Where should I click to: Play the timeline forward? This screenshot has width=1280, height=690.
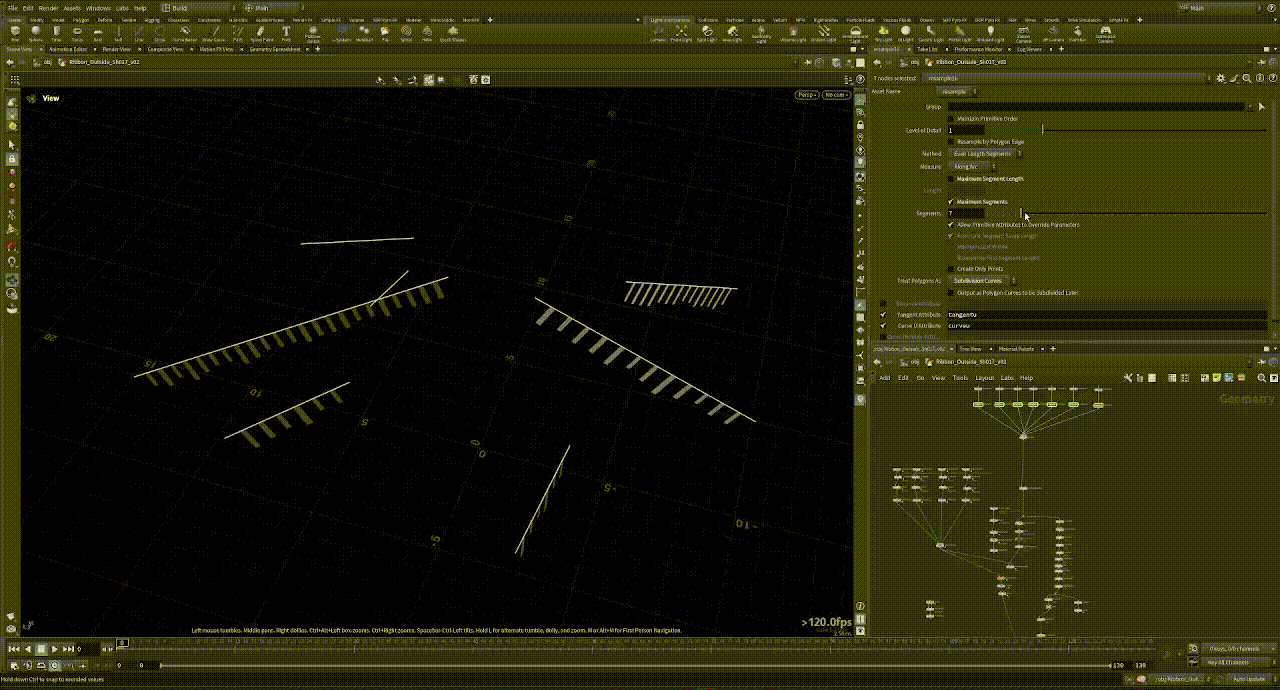click(54, 649)
